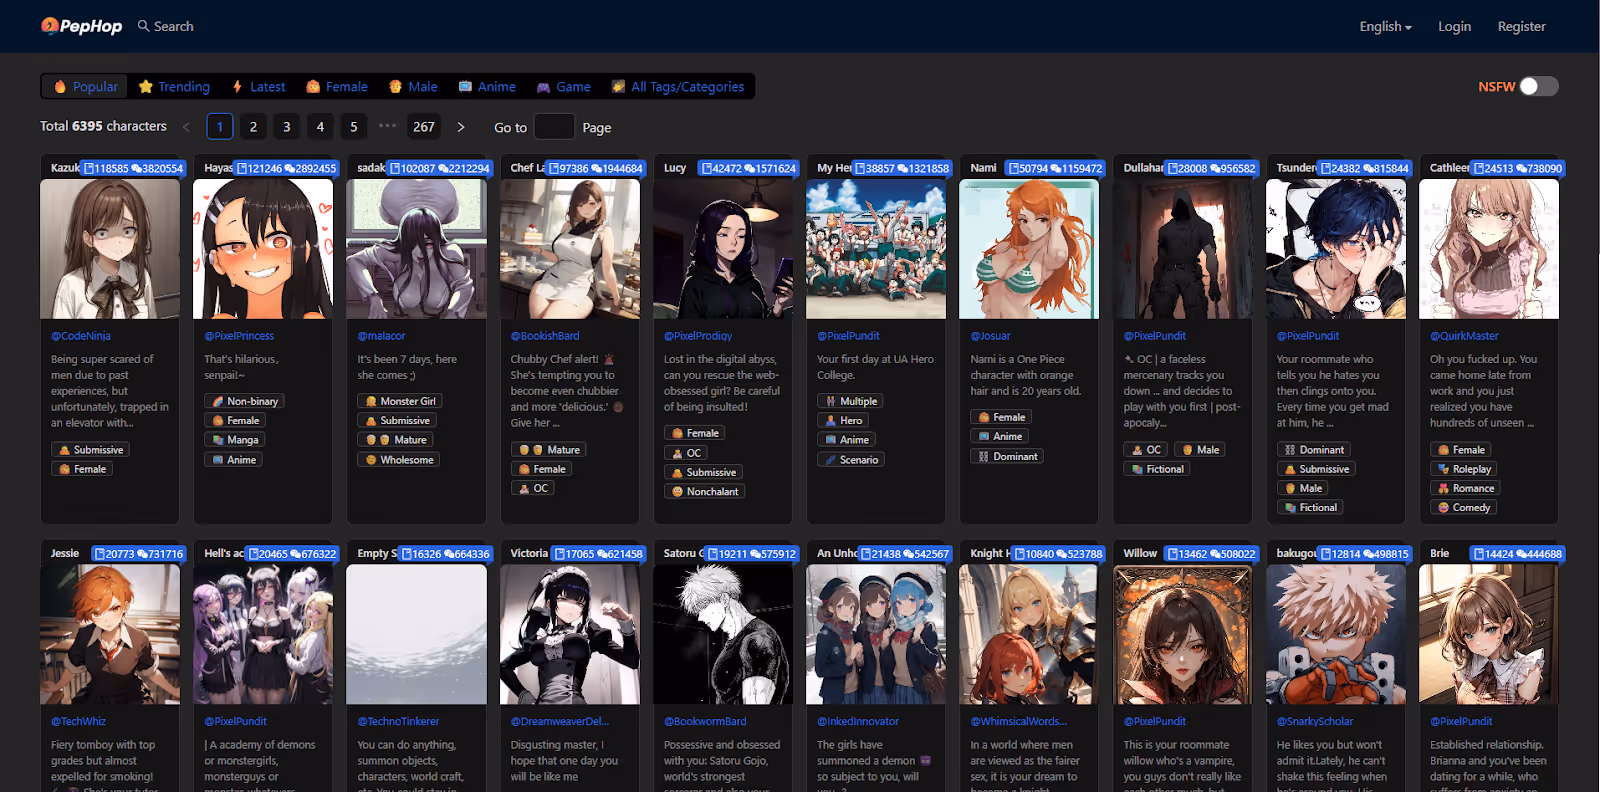This screenshot has width=1600, height=792.
Task: Click Scenario tag on My Hero card
Action: (x=851, y=460)
